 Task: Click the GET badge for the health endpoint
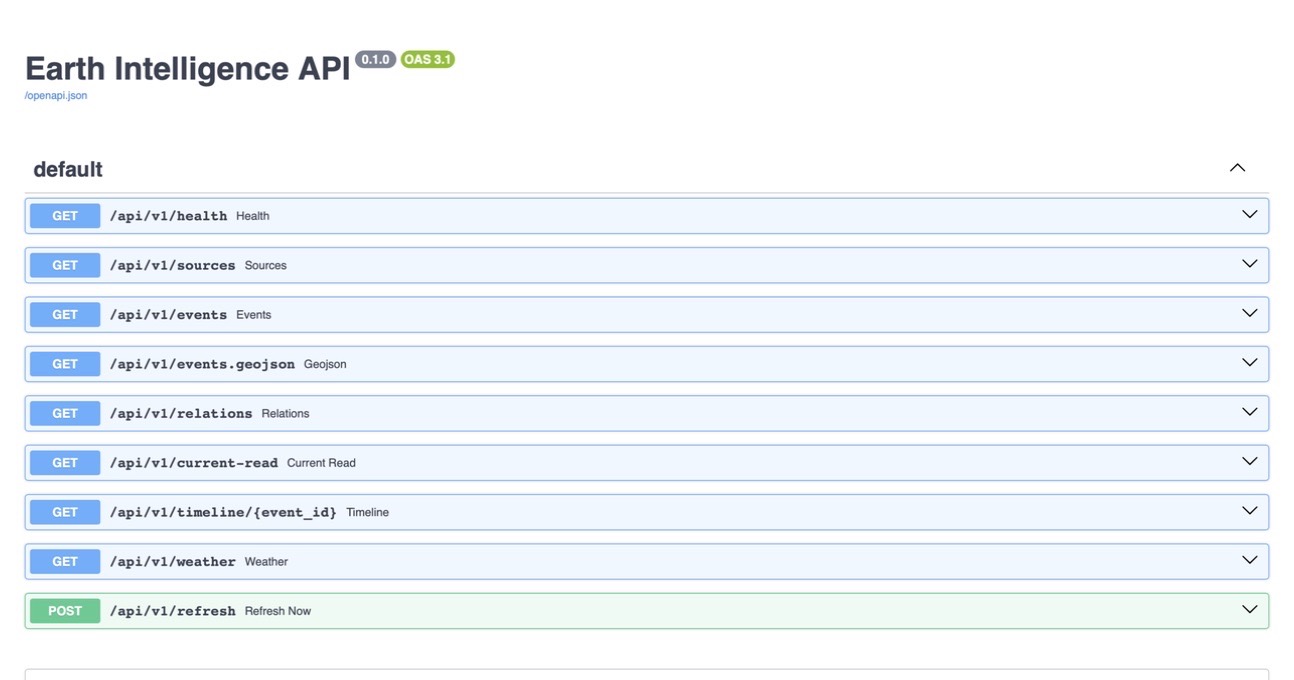[x=65, y=216]
